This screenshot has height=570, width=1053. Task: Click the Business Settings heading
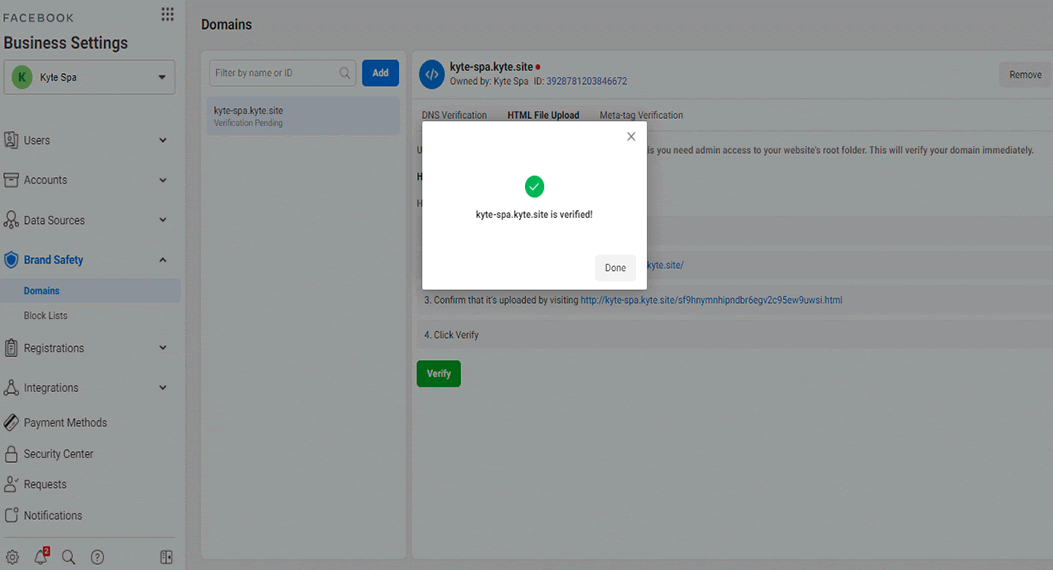coord(65,42)
